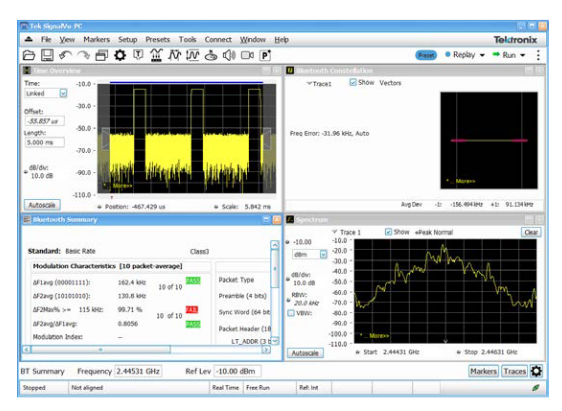The image size is (562, 411).
Task: Click the Clear button in Spectrum
Action: pyautogui.click(x=531, y=232)
